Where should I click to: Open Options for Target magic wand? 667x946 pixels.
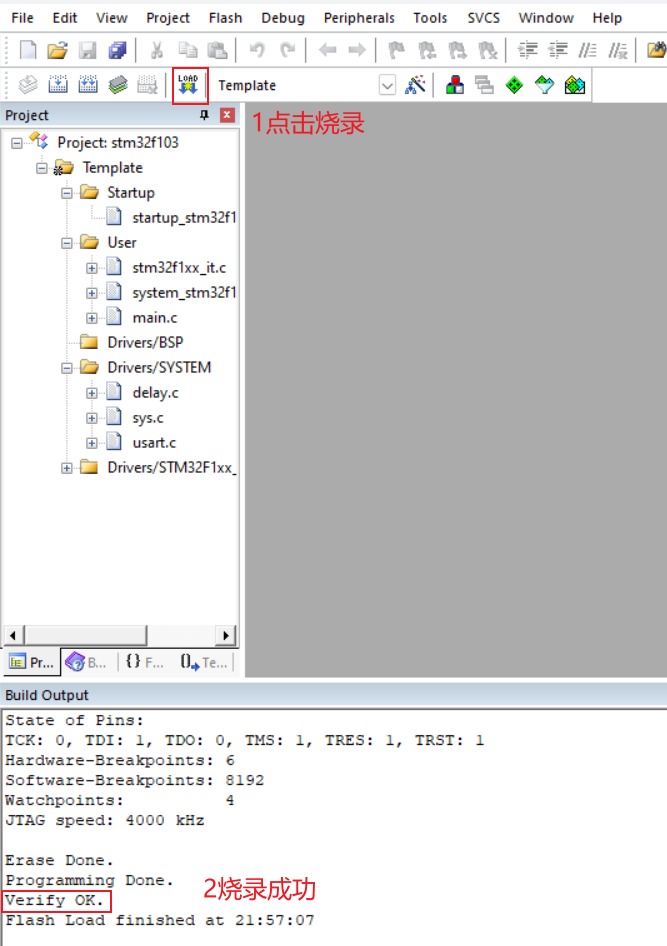(x=415, y=85)
